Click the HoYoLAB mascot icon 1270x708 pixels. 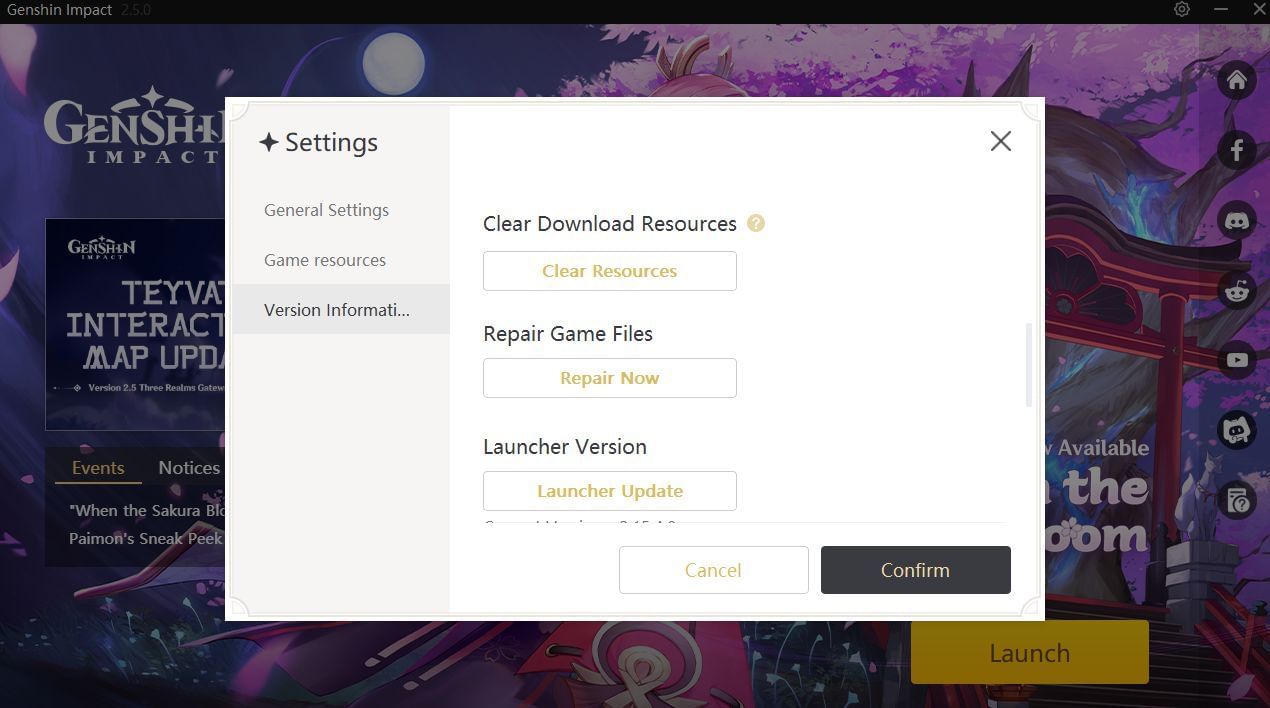click(x=1237, y=430)
